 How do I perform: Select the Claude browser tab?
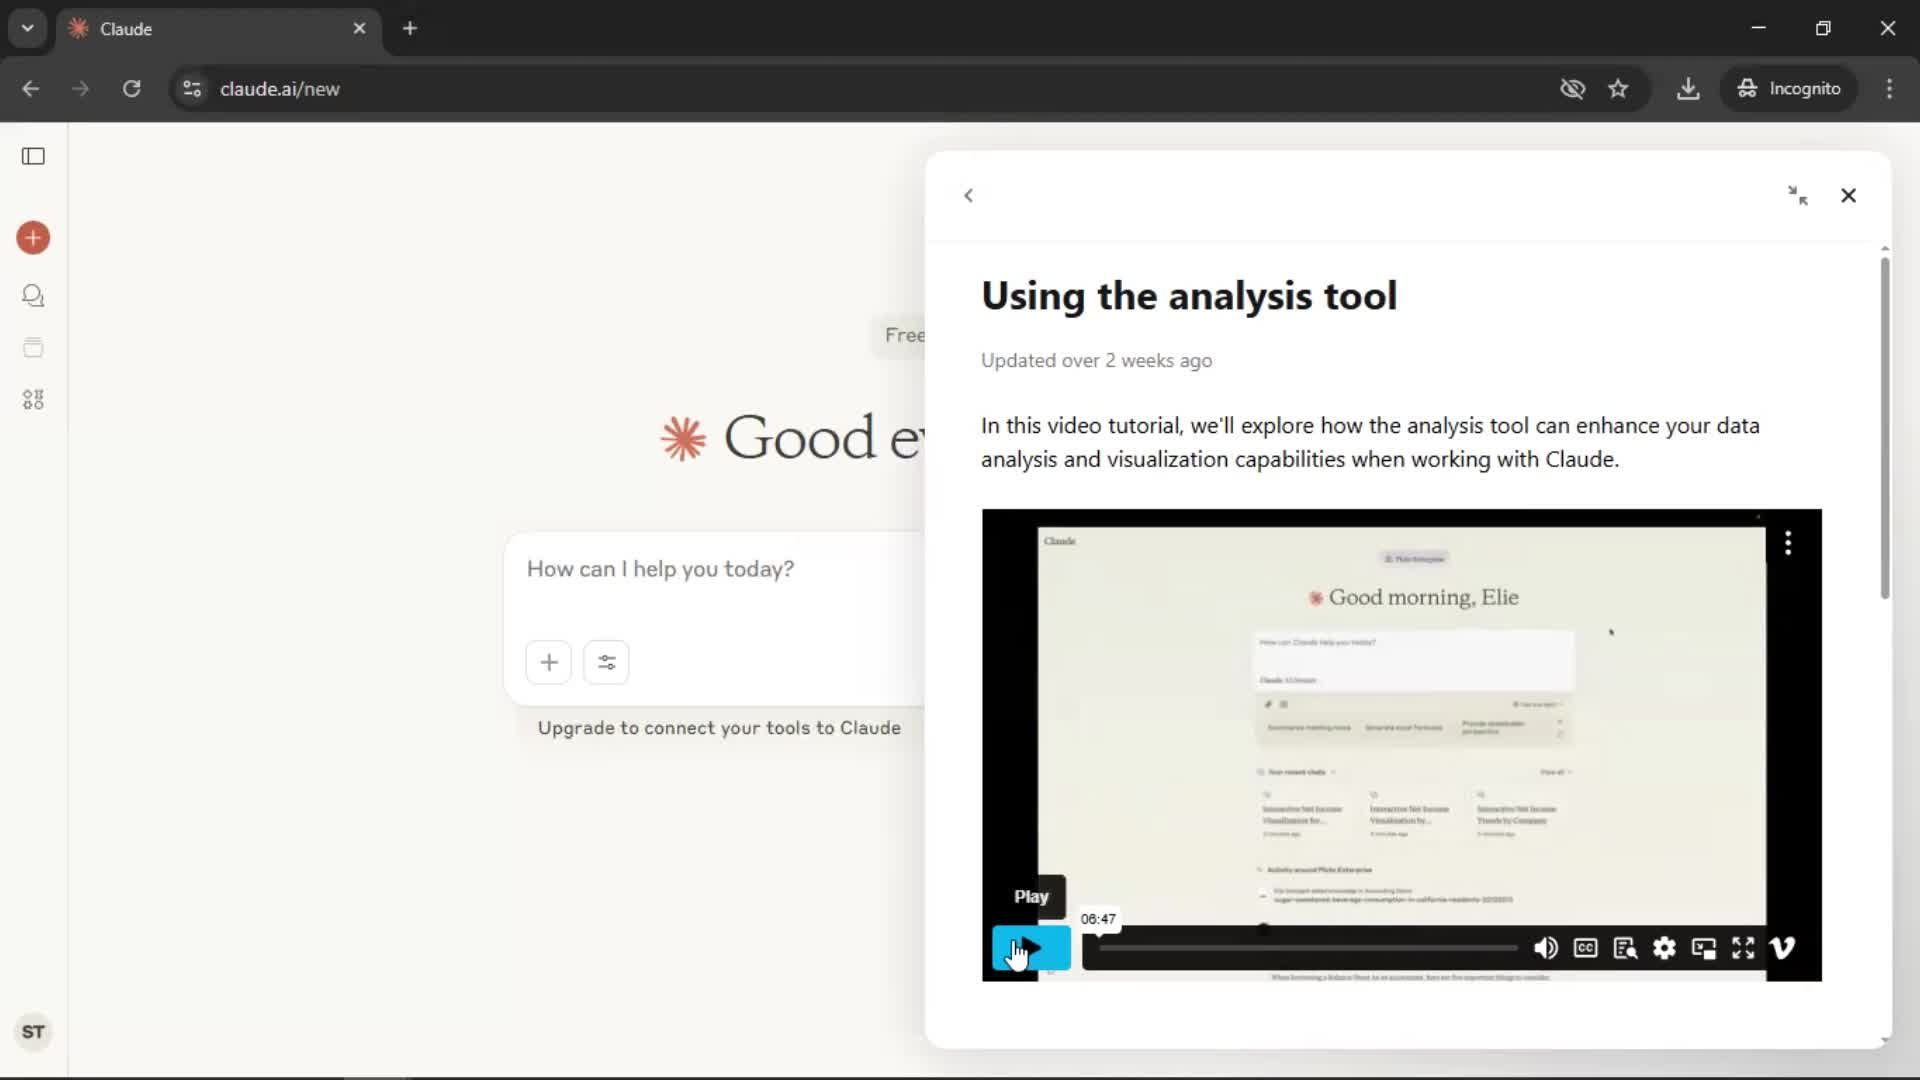218,29
